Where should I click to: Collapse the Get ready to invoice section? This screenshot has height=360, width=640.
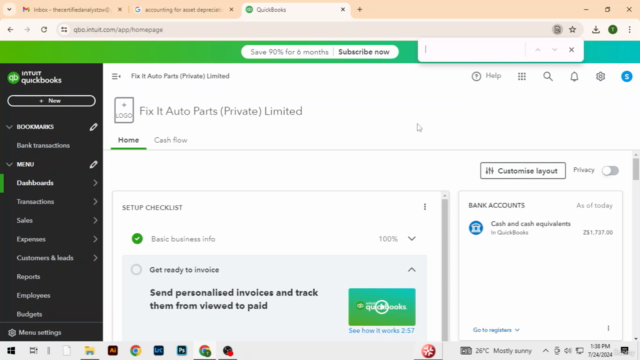tap(411, 270)
